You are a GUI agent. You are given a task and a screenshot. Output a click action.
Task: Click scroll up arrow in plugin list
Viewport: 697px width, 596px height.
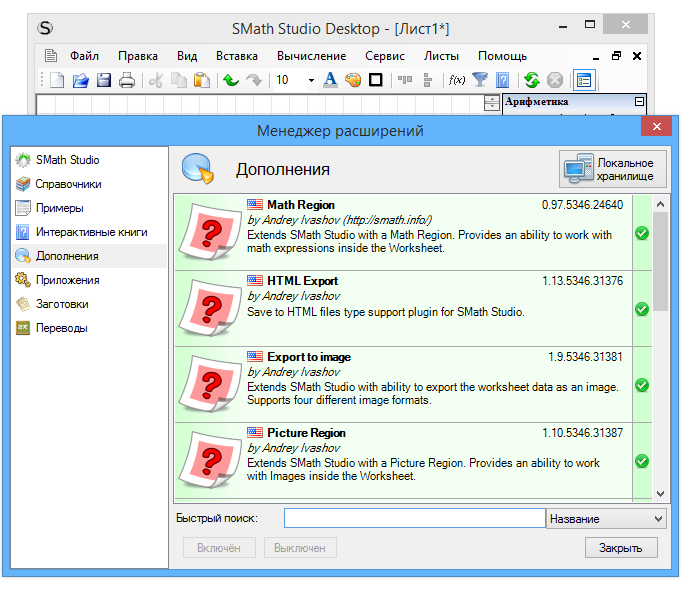point(661,204)
